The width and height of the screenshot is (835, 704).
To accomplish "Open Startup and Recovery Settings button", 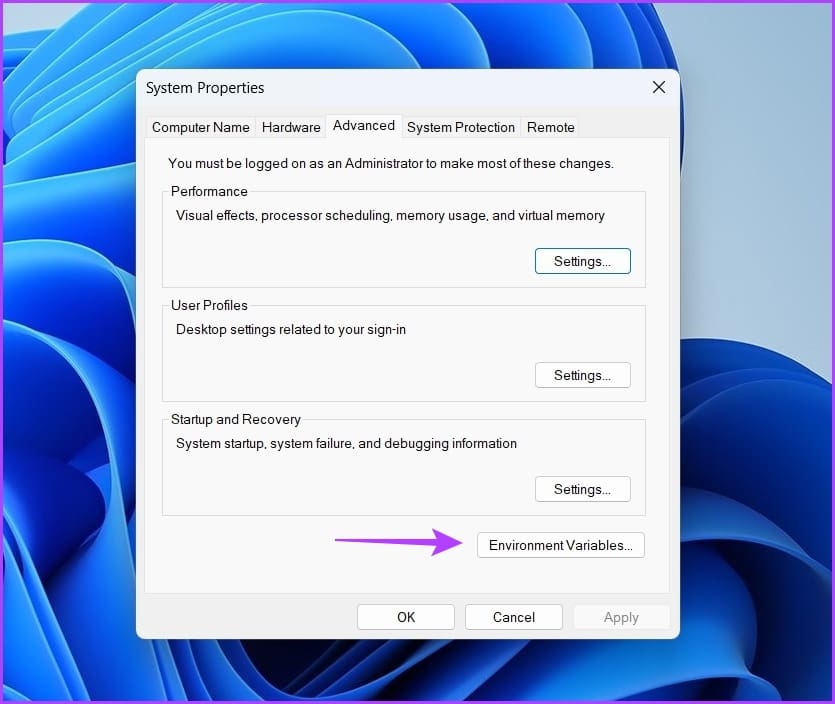I will coord(583,489).
